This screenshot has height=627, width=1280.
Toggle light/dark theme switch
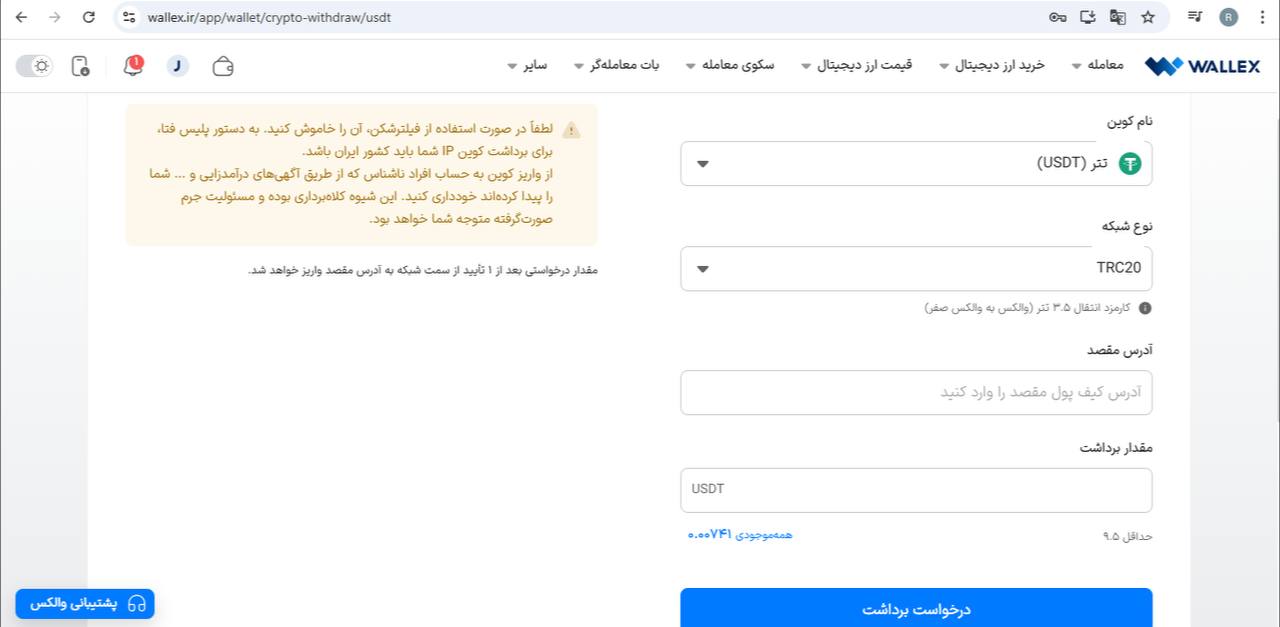pyautogui.click(x=34, y=66)
